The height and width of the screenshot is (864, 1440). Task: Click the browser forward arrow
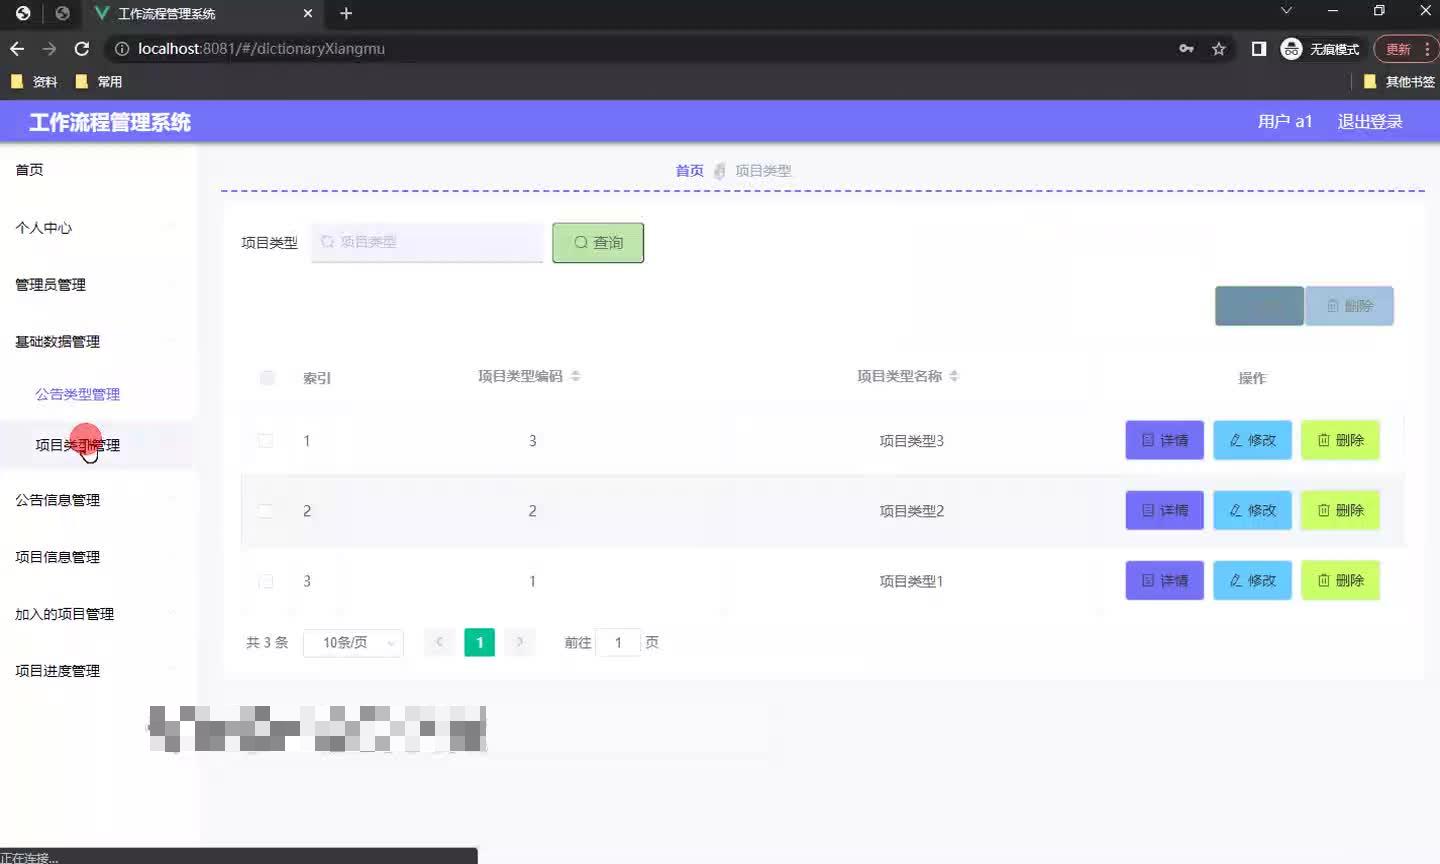[x=49, y=48]
